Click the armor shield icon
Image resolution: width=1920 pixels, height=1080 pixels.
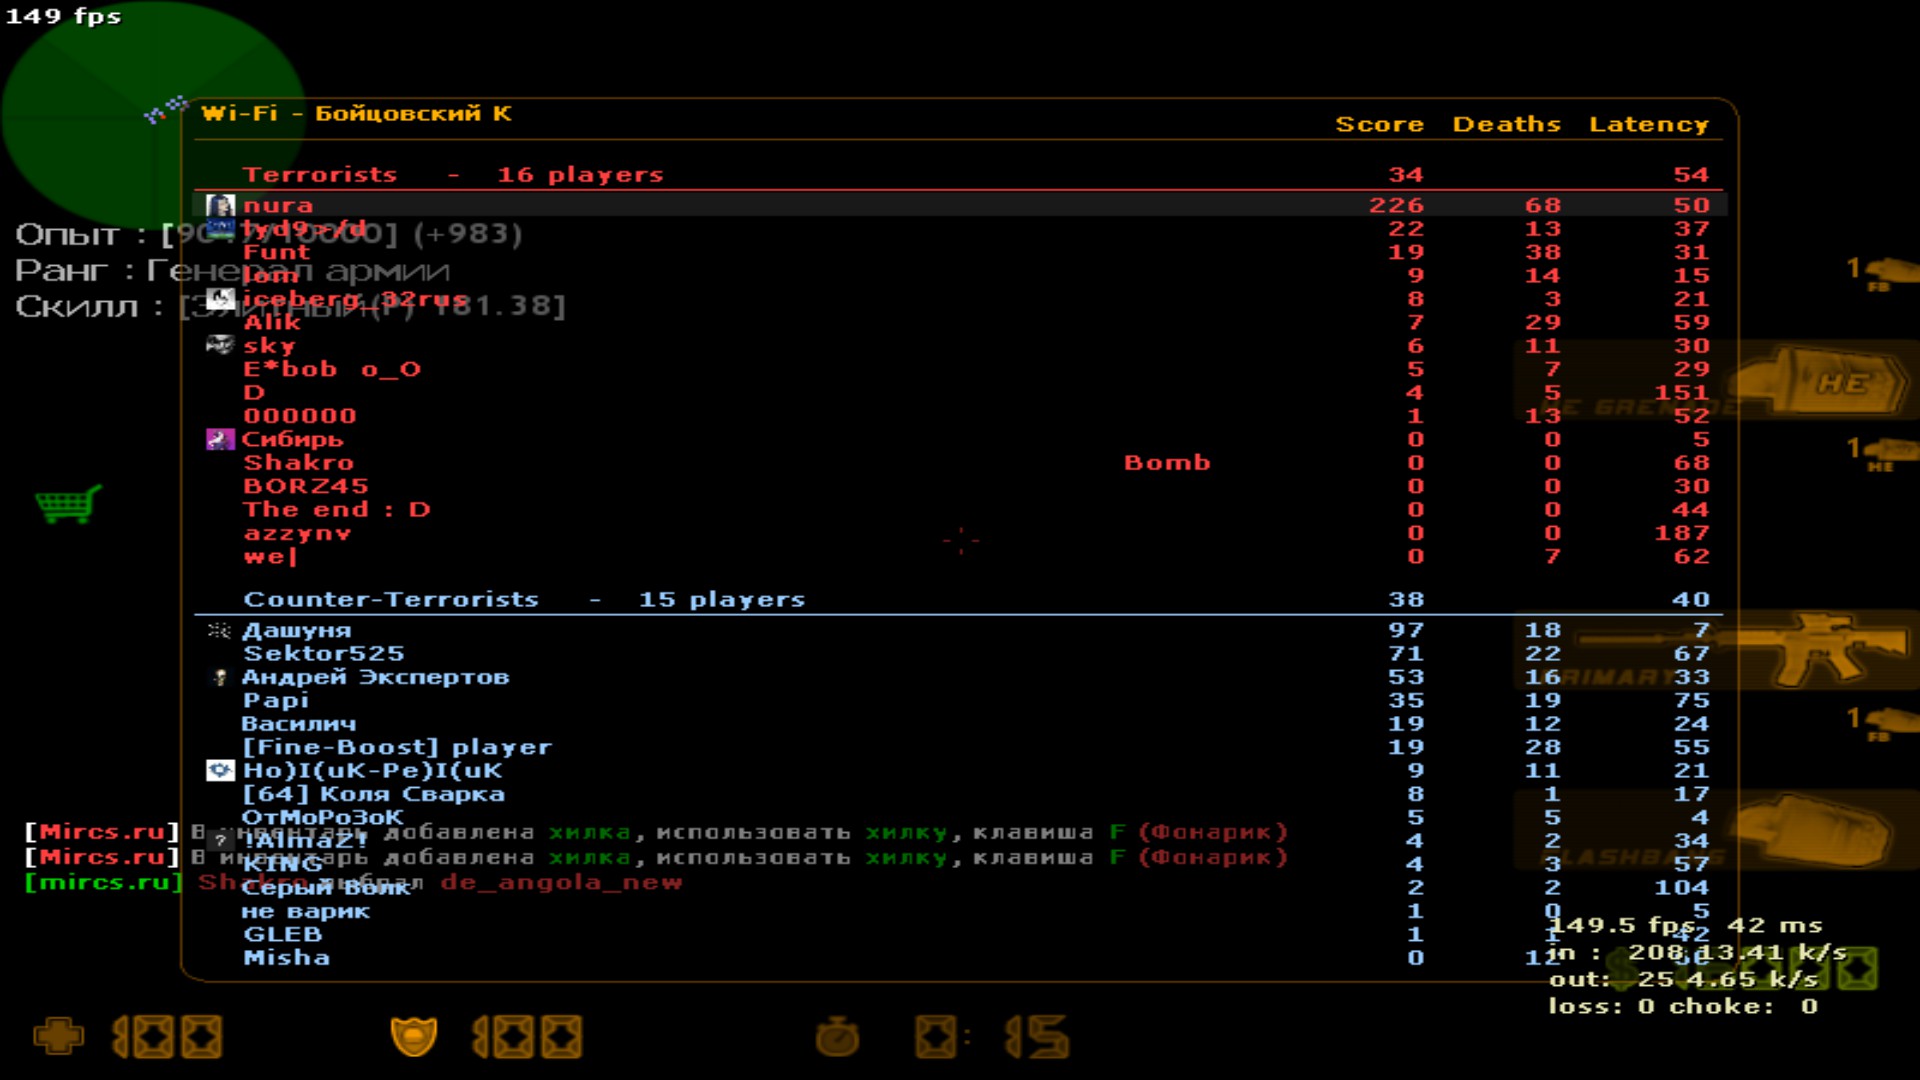click(x=413, y=1036)
